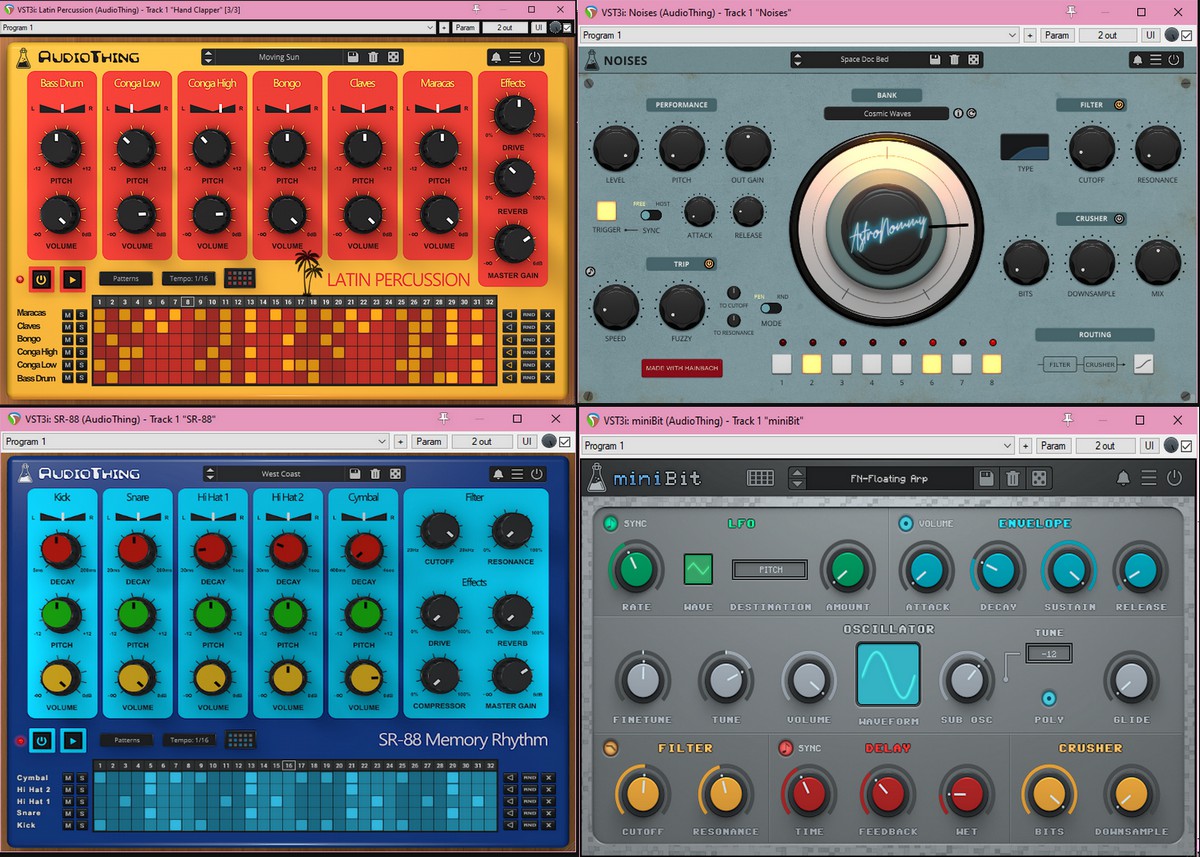Toggle power button in Latin Percussion header

tap(535, 57)
